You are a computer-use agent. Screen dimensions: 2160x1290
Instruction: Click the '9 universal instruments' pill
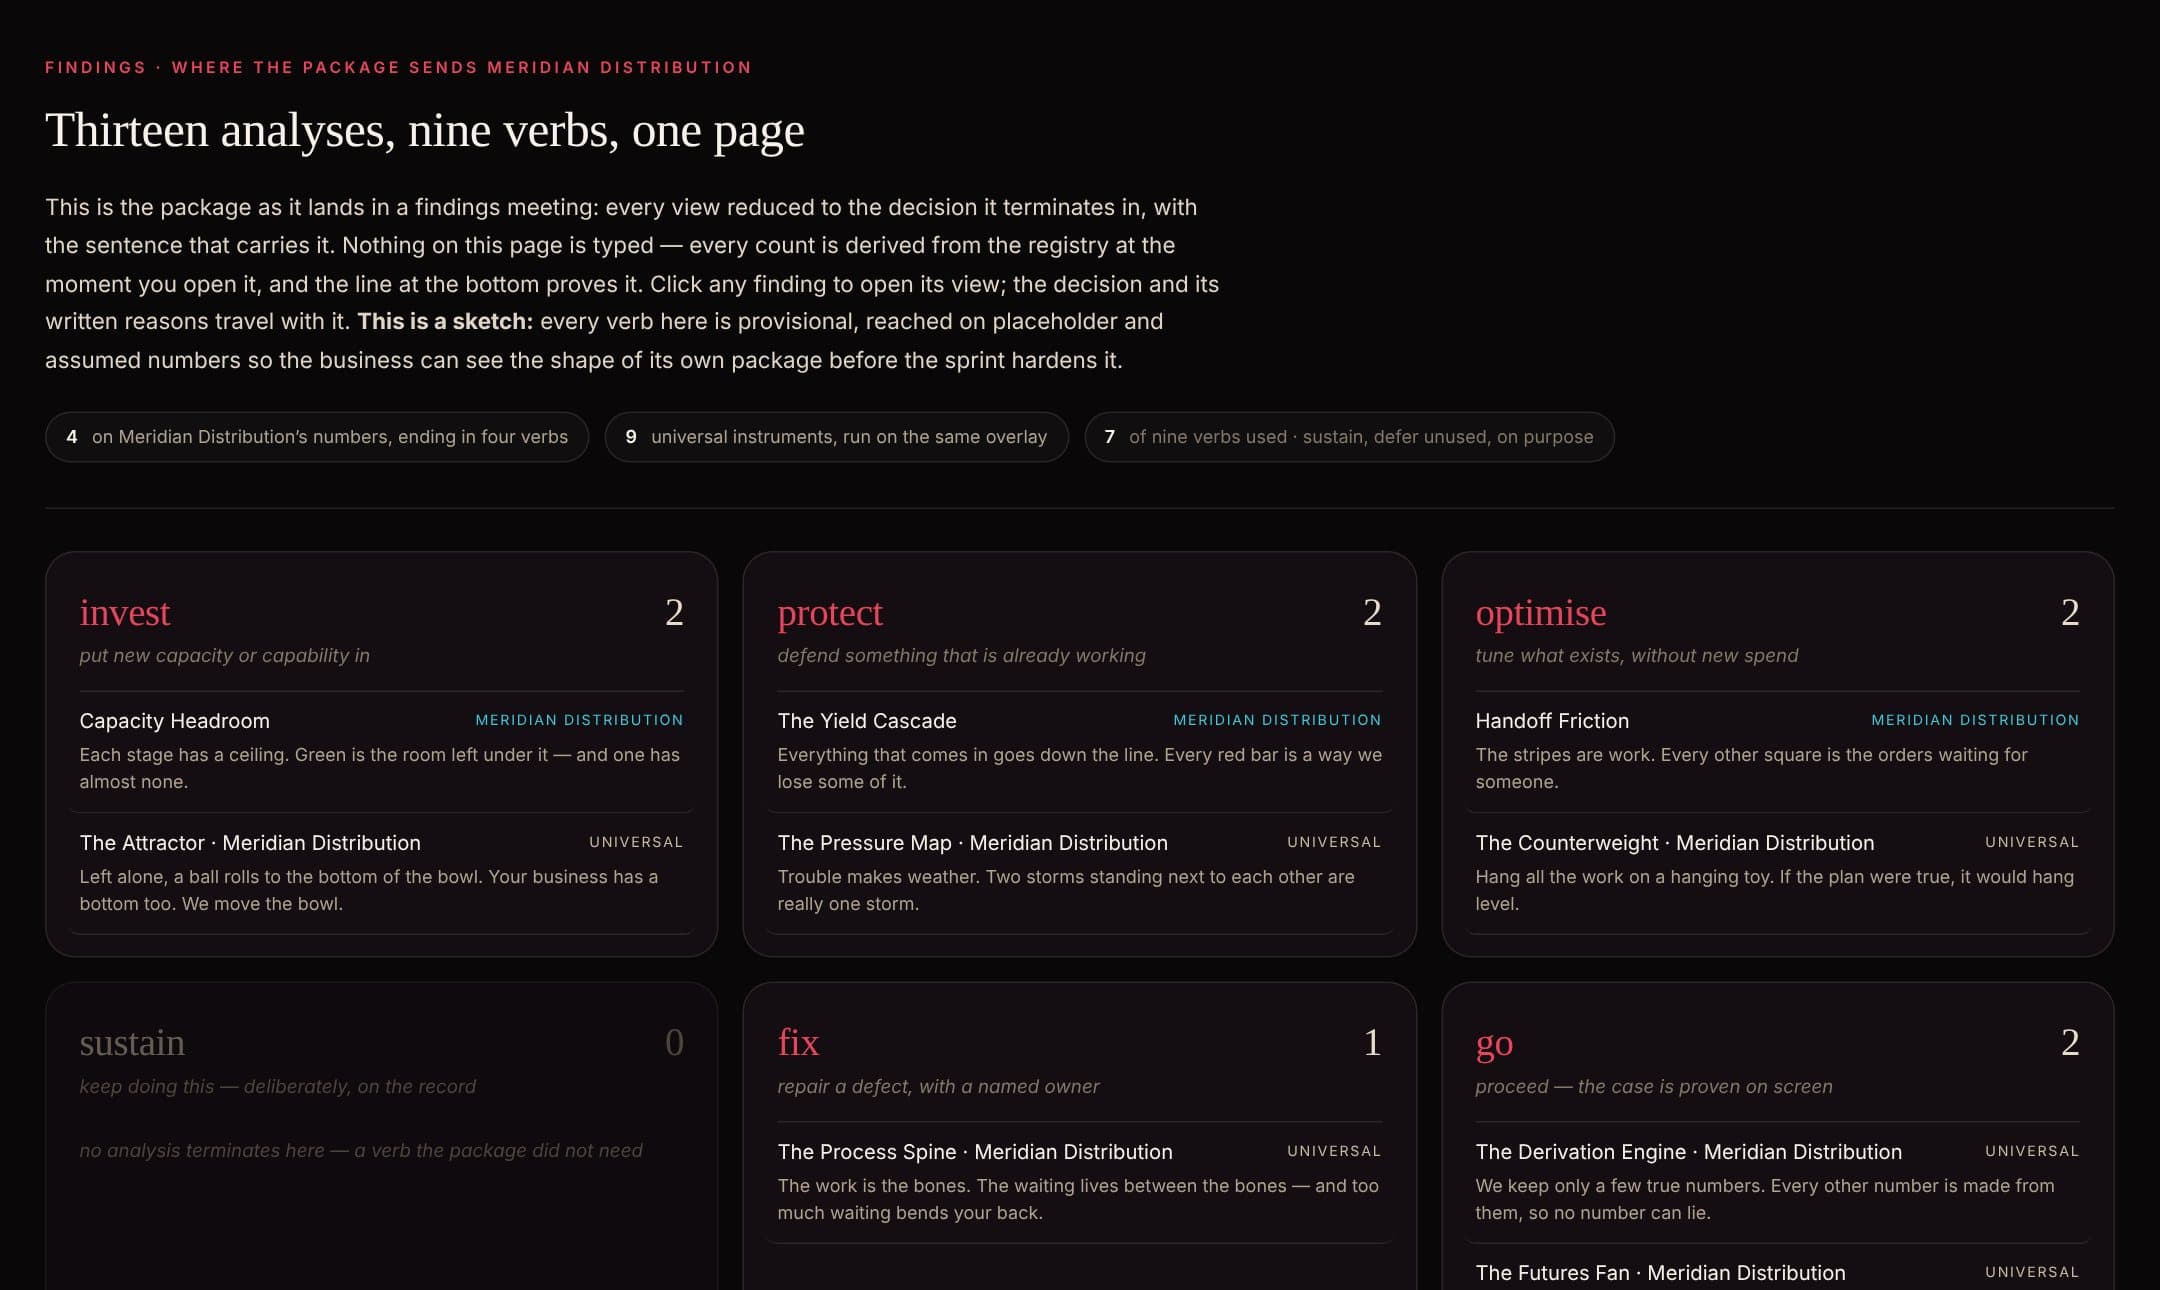[836, 437]
